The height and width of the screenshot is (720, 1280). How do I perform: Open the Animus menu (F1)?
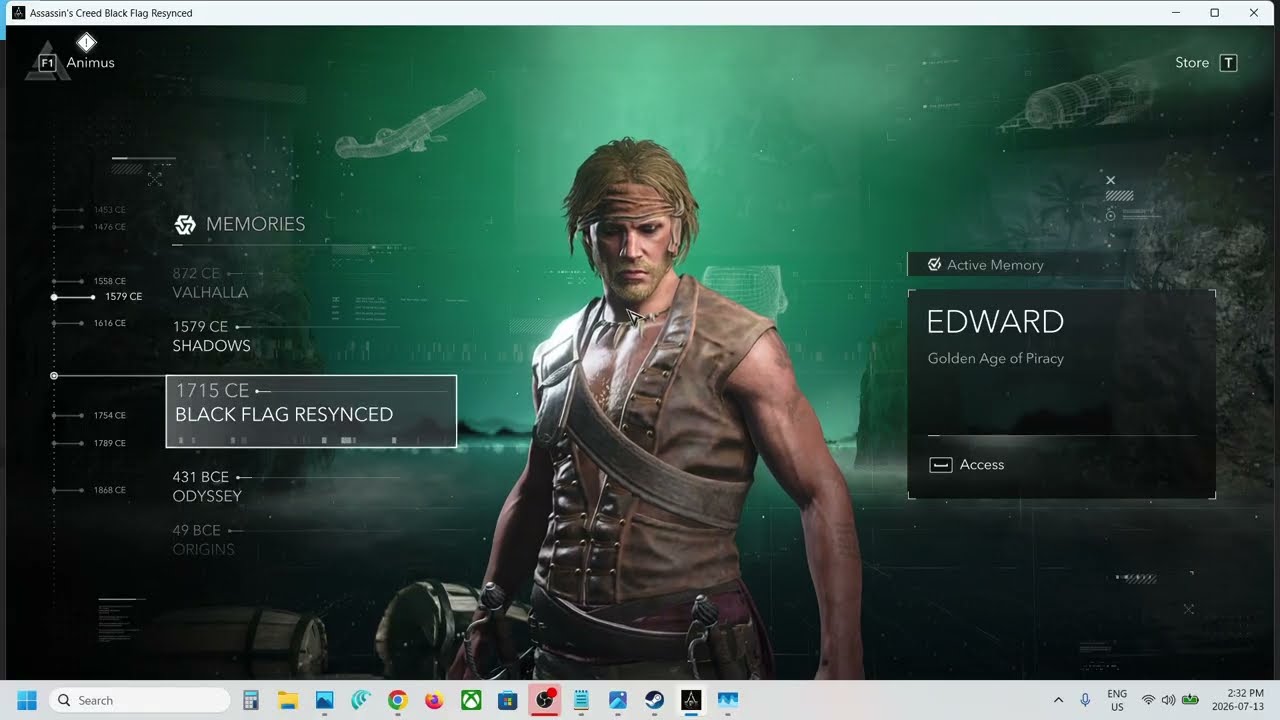pyautogui.click(x=77, y=63)
